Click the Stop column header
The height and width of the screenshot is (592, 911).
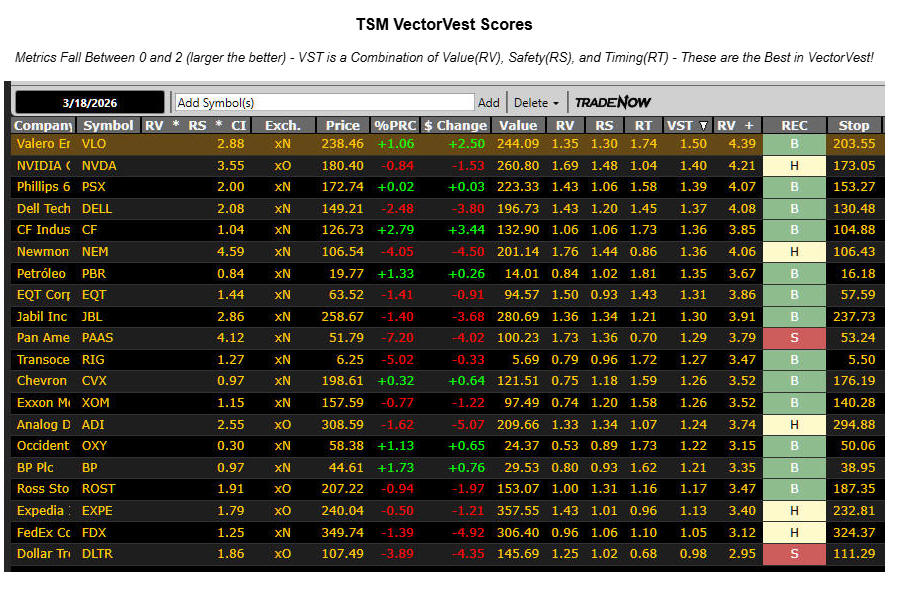click(x=853, y=125)
